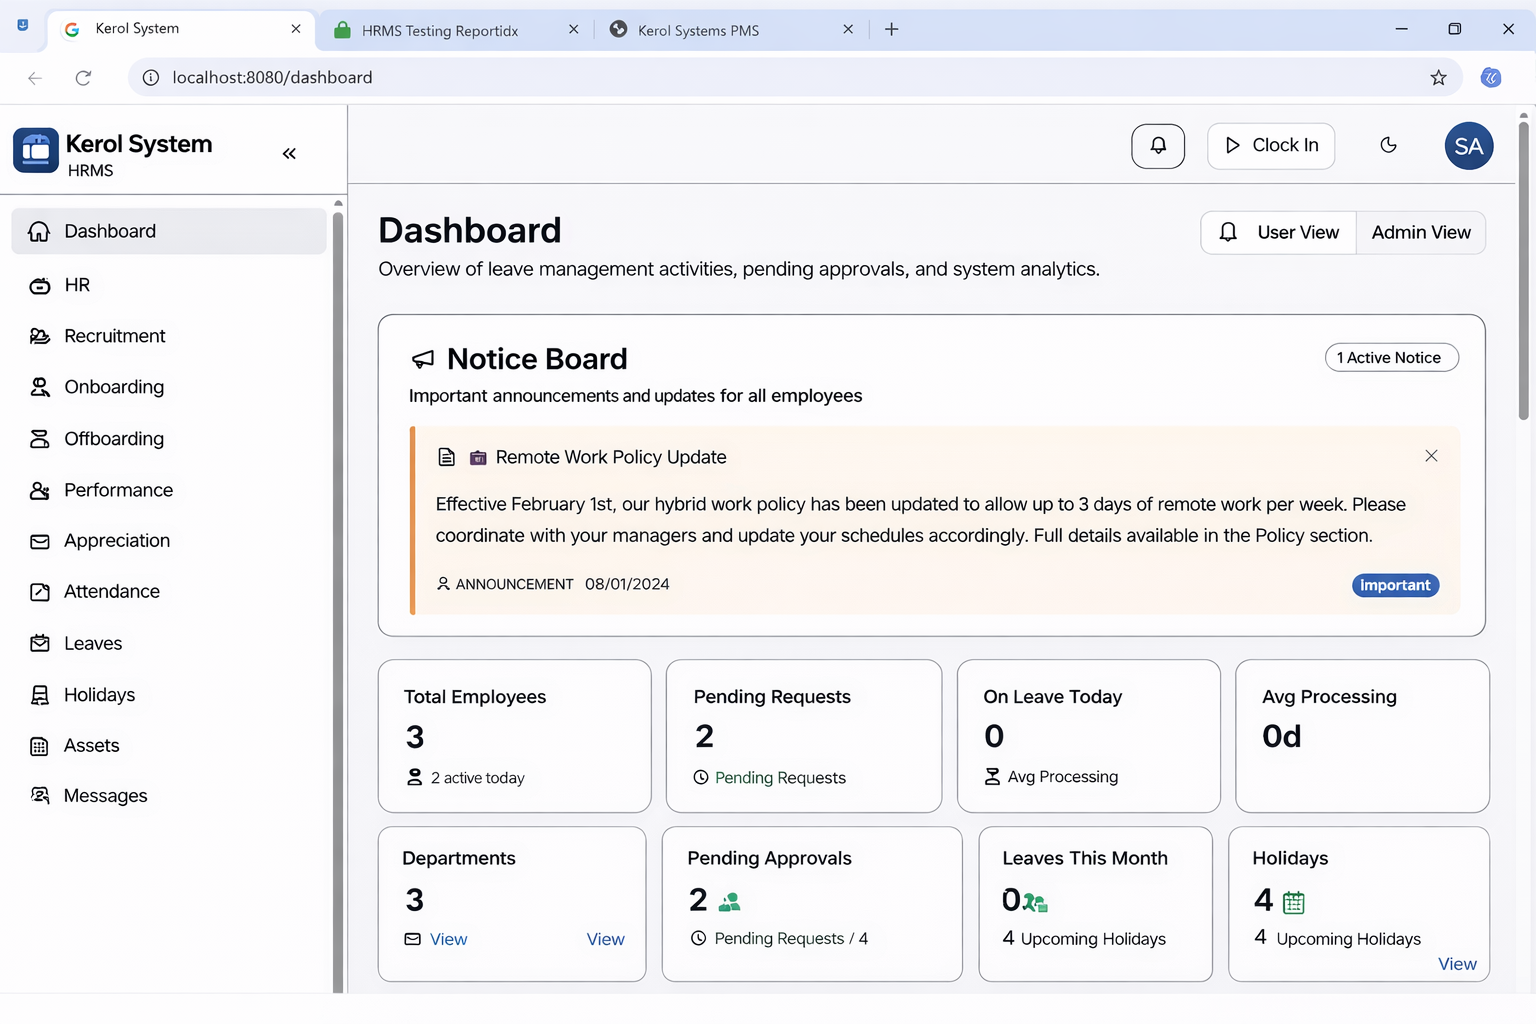Click the page's vertical scrollbar
Screen dimensions: 1536x1024
point(1523,270)
